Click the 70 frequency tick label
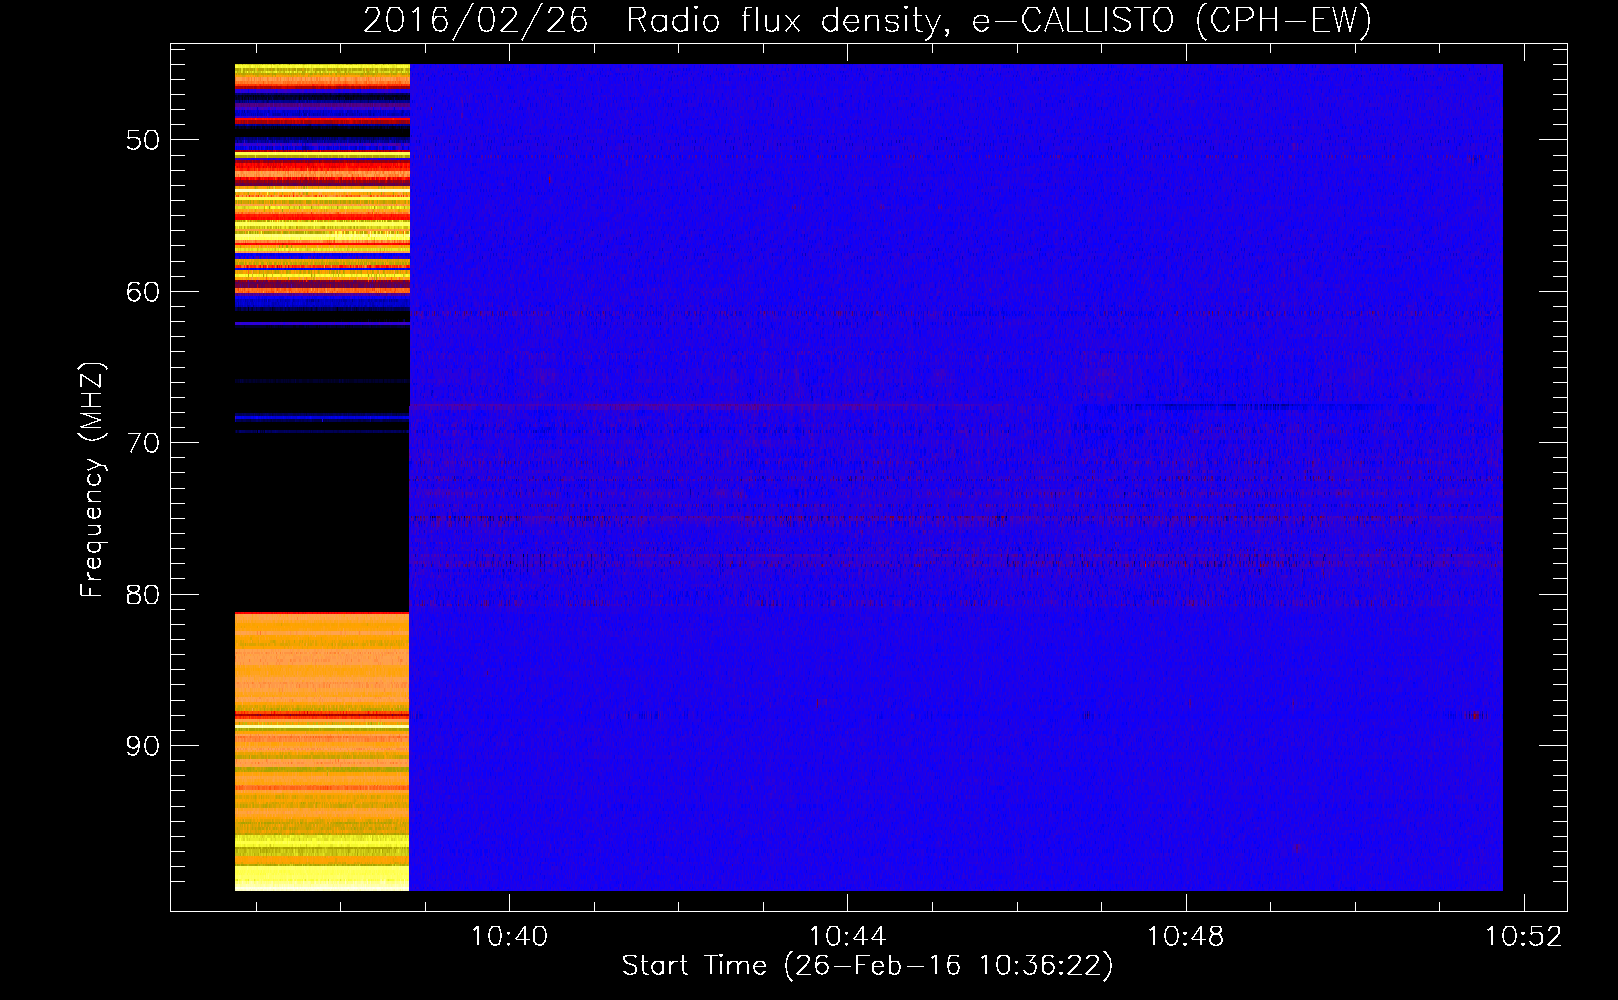Screen dimensions: 1618x1000 143,443
